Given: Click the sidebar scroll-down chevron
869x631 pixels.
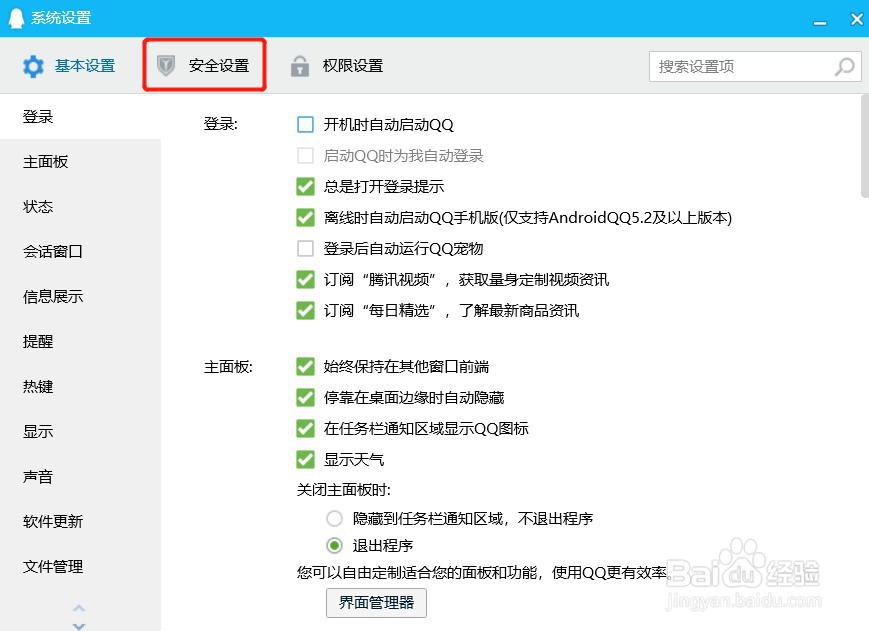Looking at the screenshot, I should [79, 626].
